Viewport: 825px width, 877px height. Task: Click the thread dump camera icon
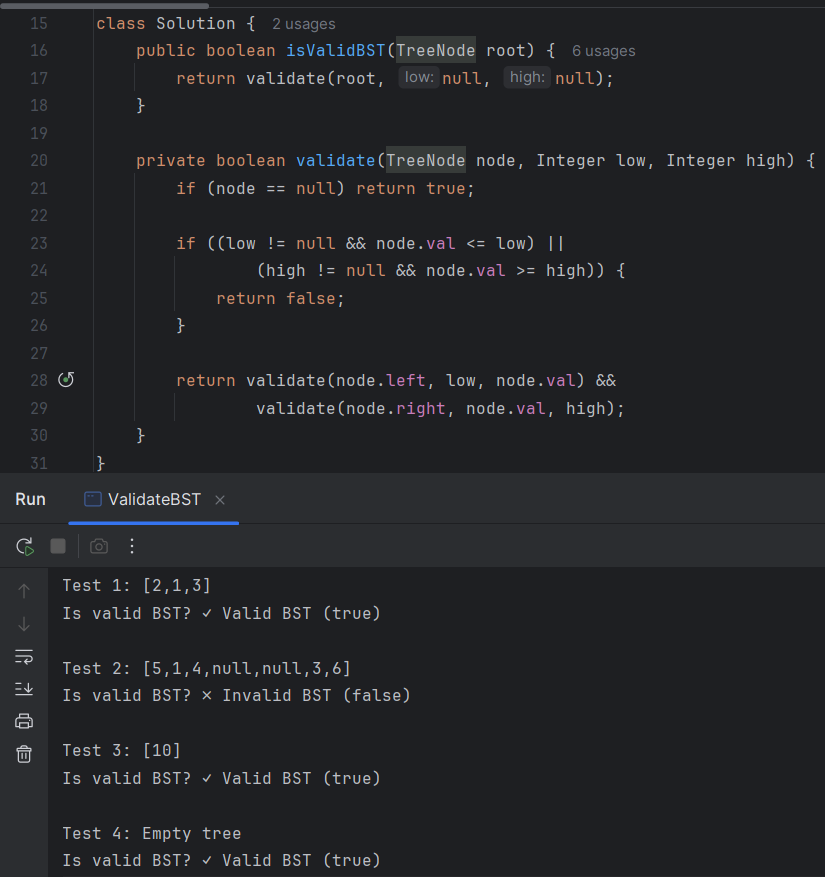click(x=98, y=546)
